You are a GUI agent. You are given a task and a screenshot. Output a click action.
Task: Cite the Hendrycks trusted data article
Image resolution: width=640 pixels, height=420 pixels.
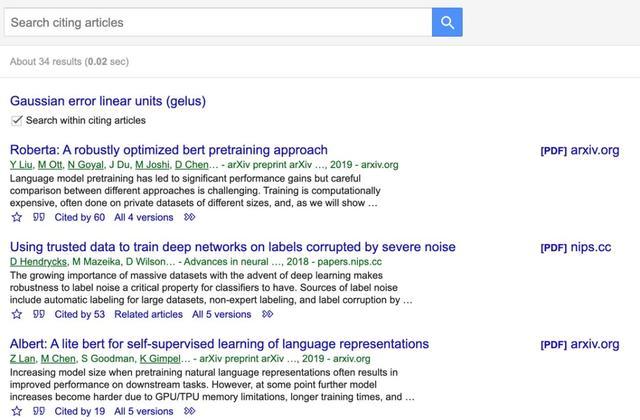[39, 314]
